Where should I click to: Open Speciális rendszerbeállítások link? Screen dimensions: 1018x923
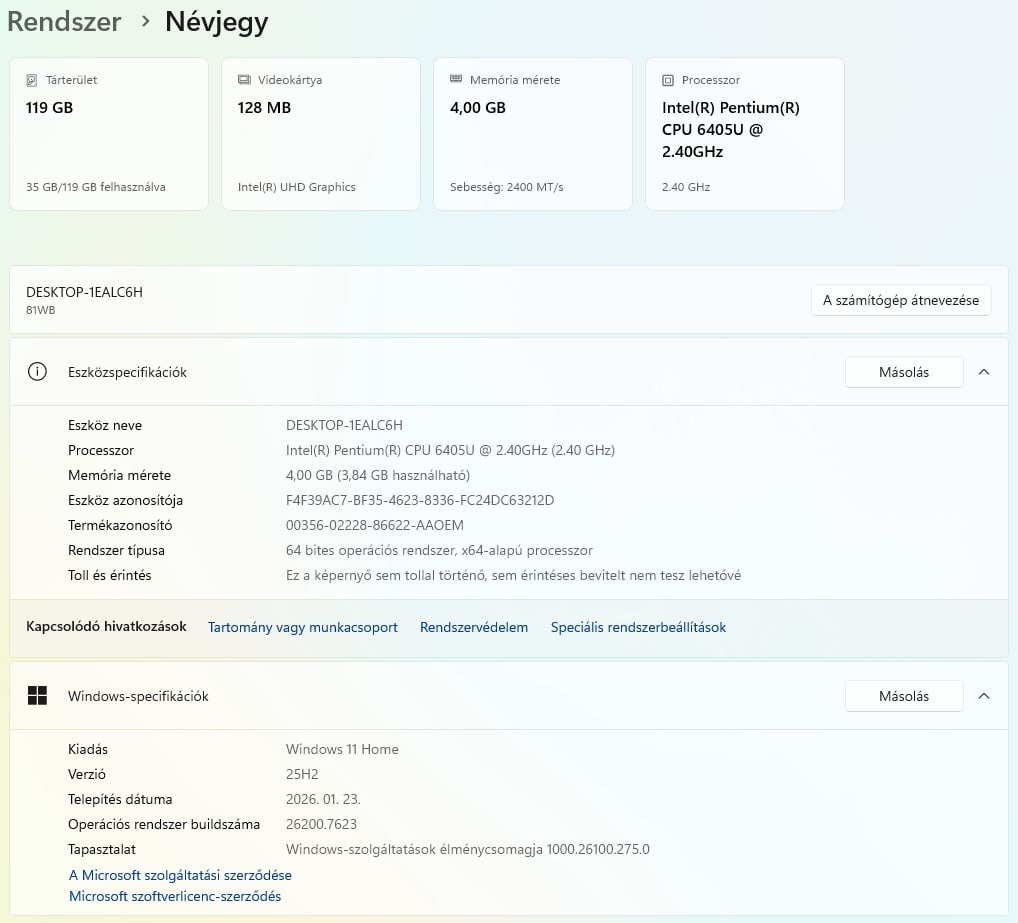click(638, 627)
